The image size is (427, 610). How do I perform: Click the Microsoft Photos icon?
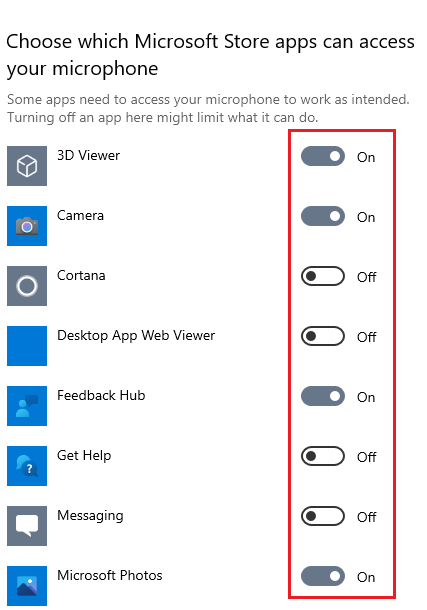coord(27,585)
